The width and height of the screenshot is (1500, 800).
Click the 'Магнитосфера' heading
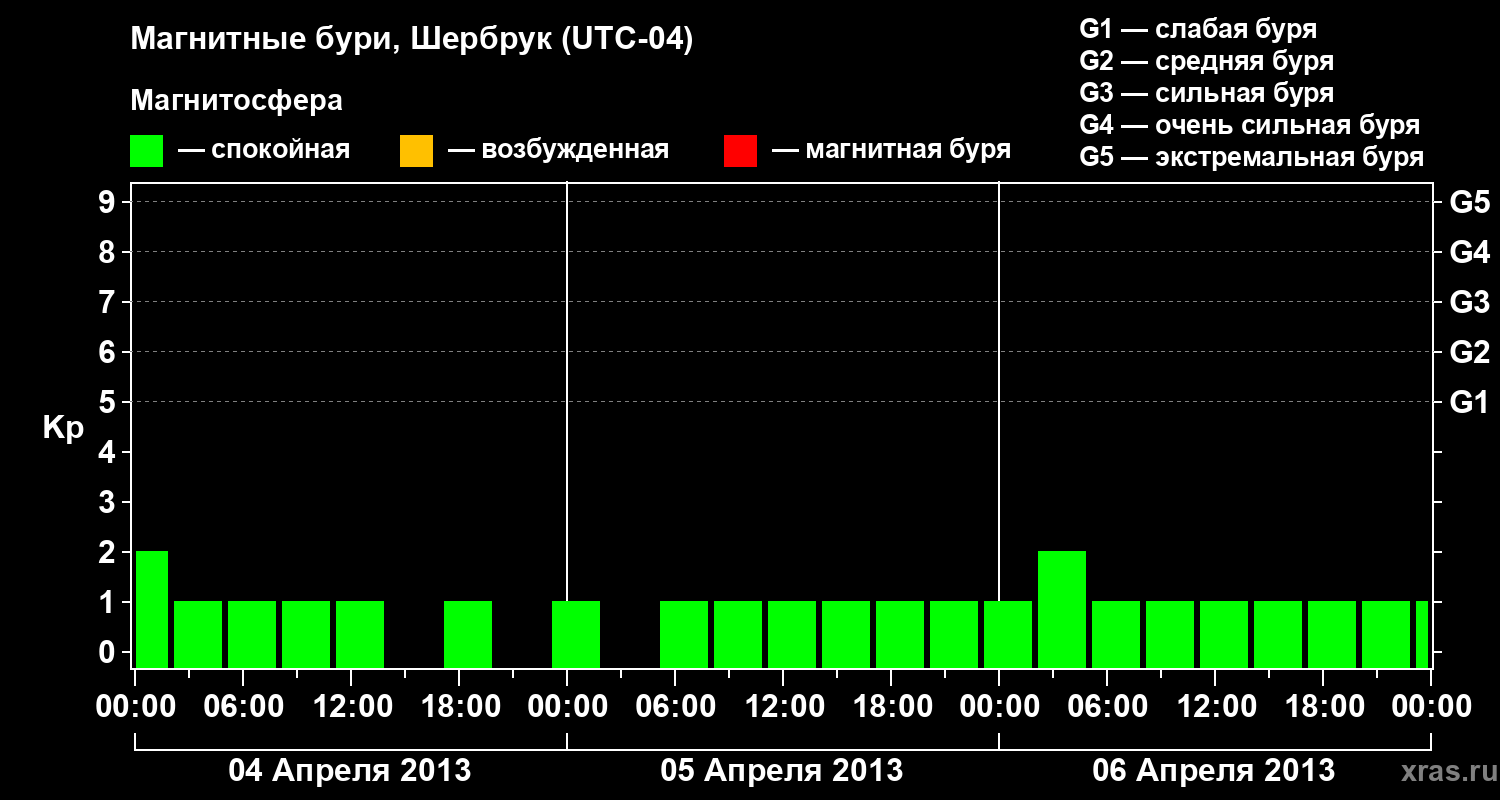tap(236, 101)
